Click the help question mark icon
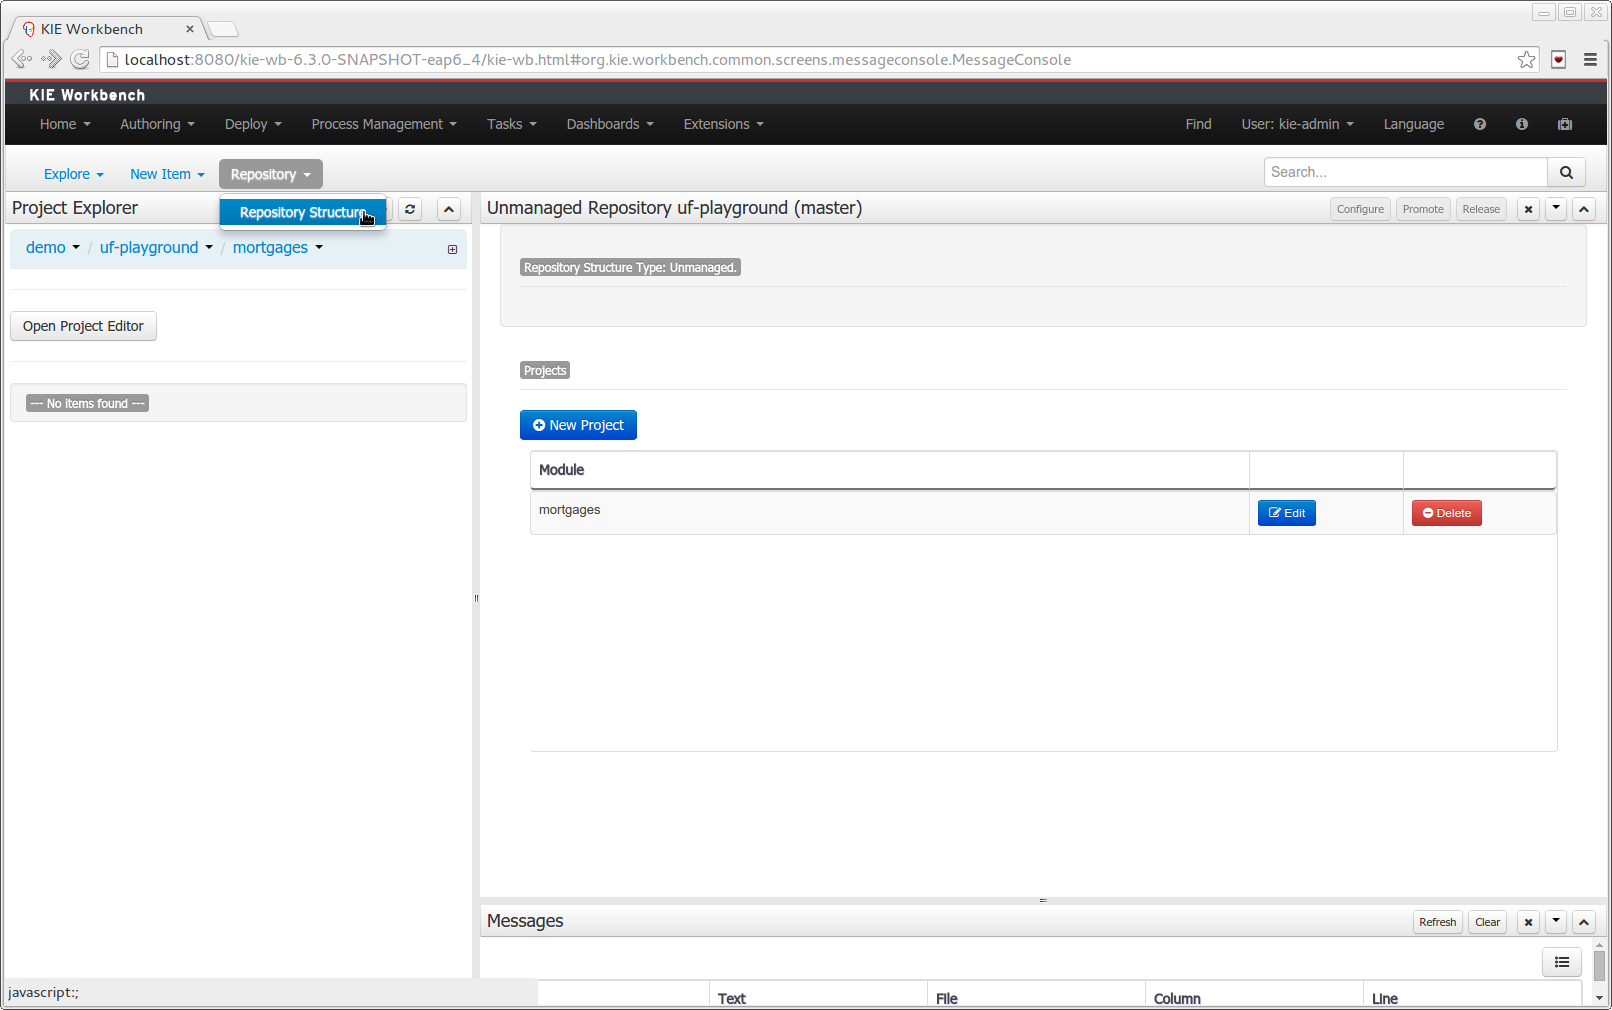 [1480, 124]
